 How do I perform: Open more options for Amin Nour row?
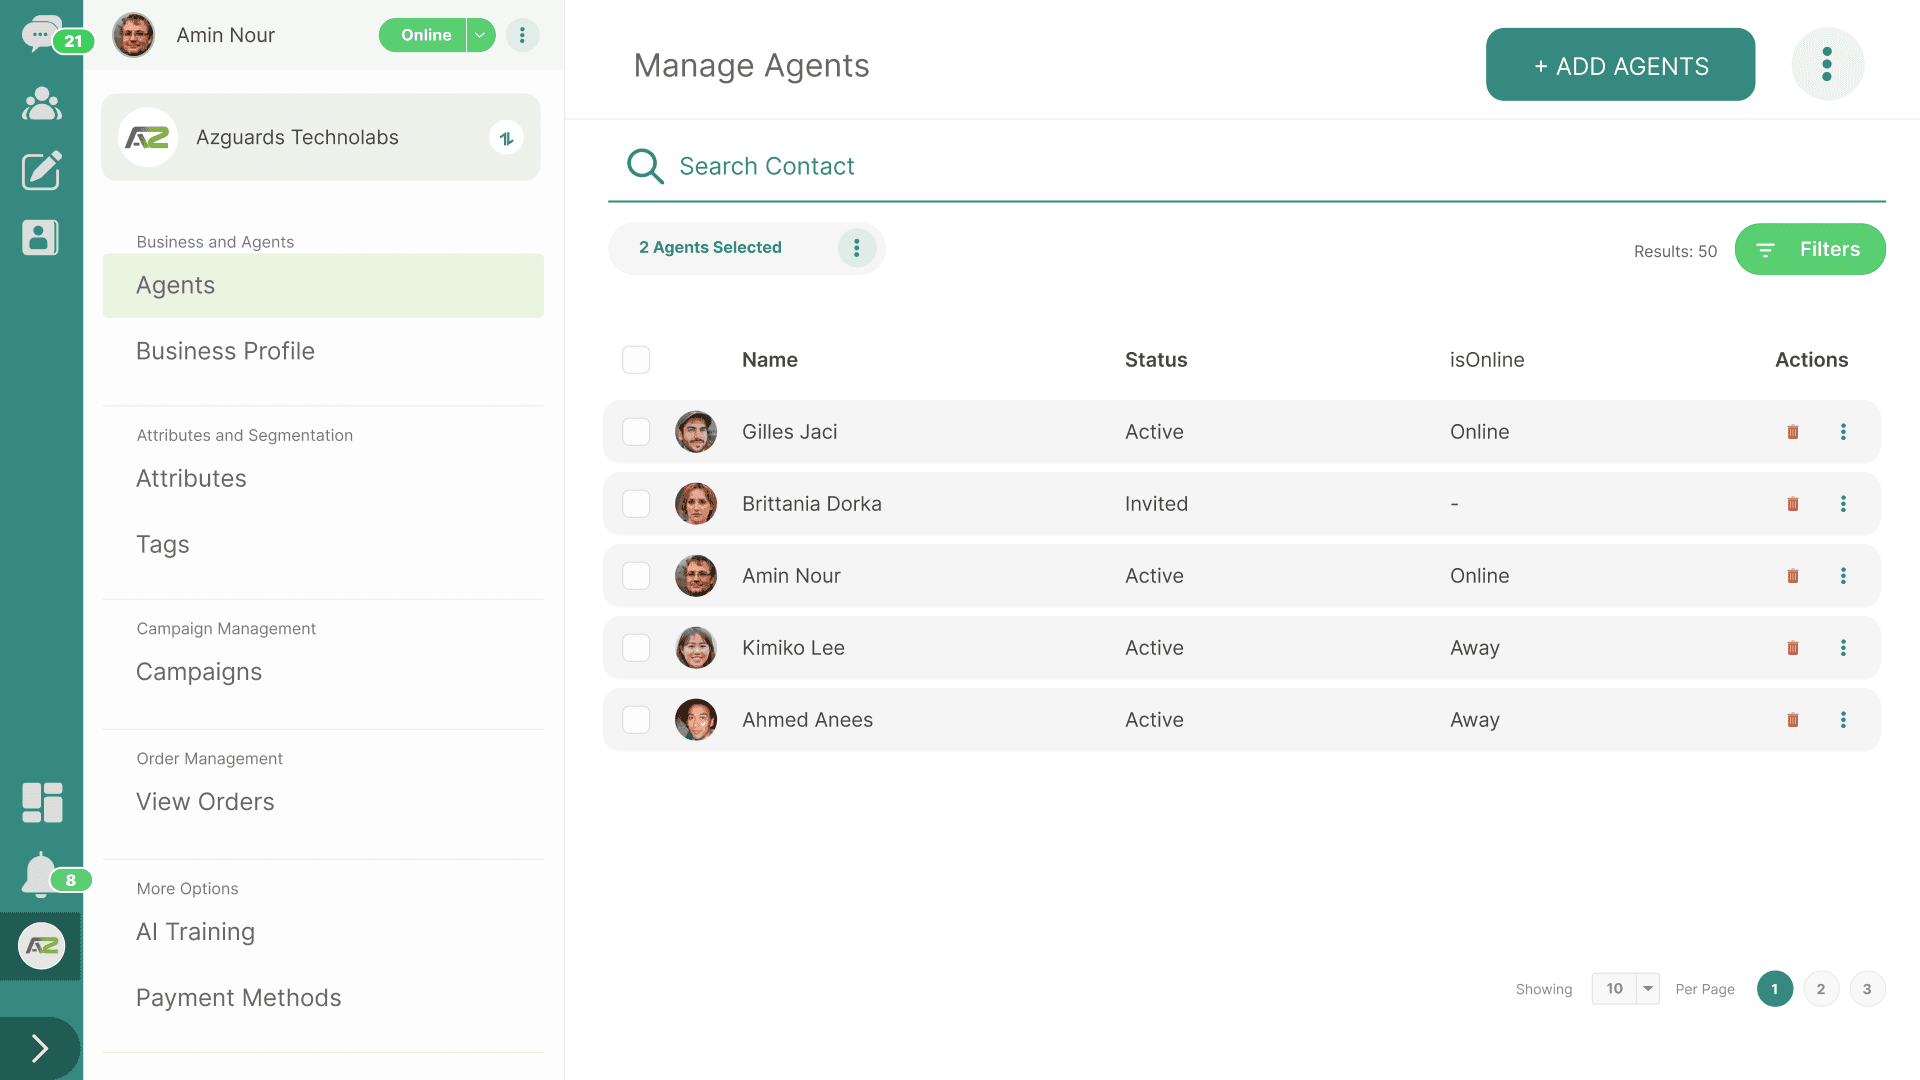coord(1843,576)
